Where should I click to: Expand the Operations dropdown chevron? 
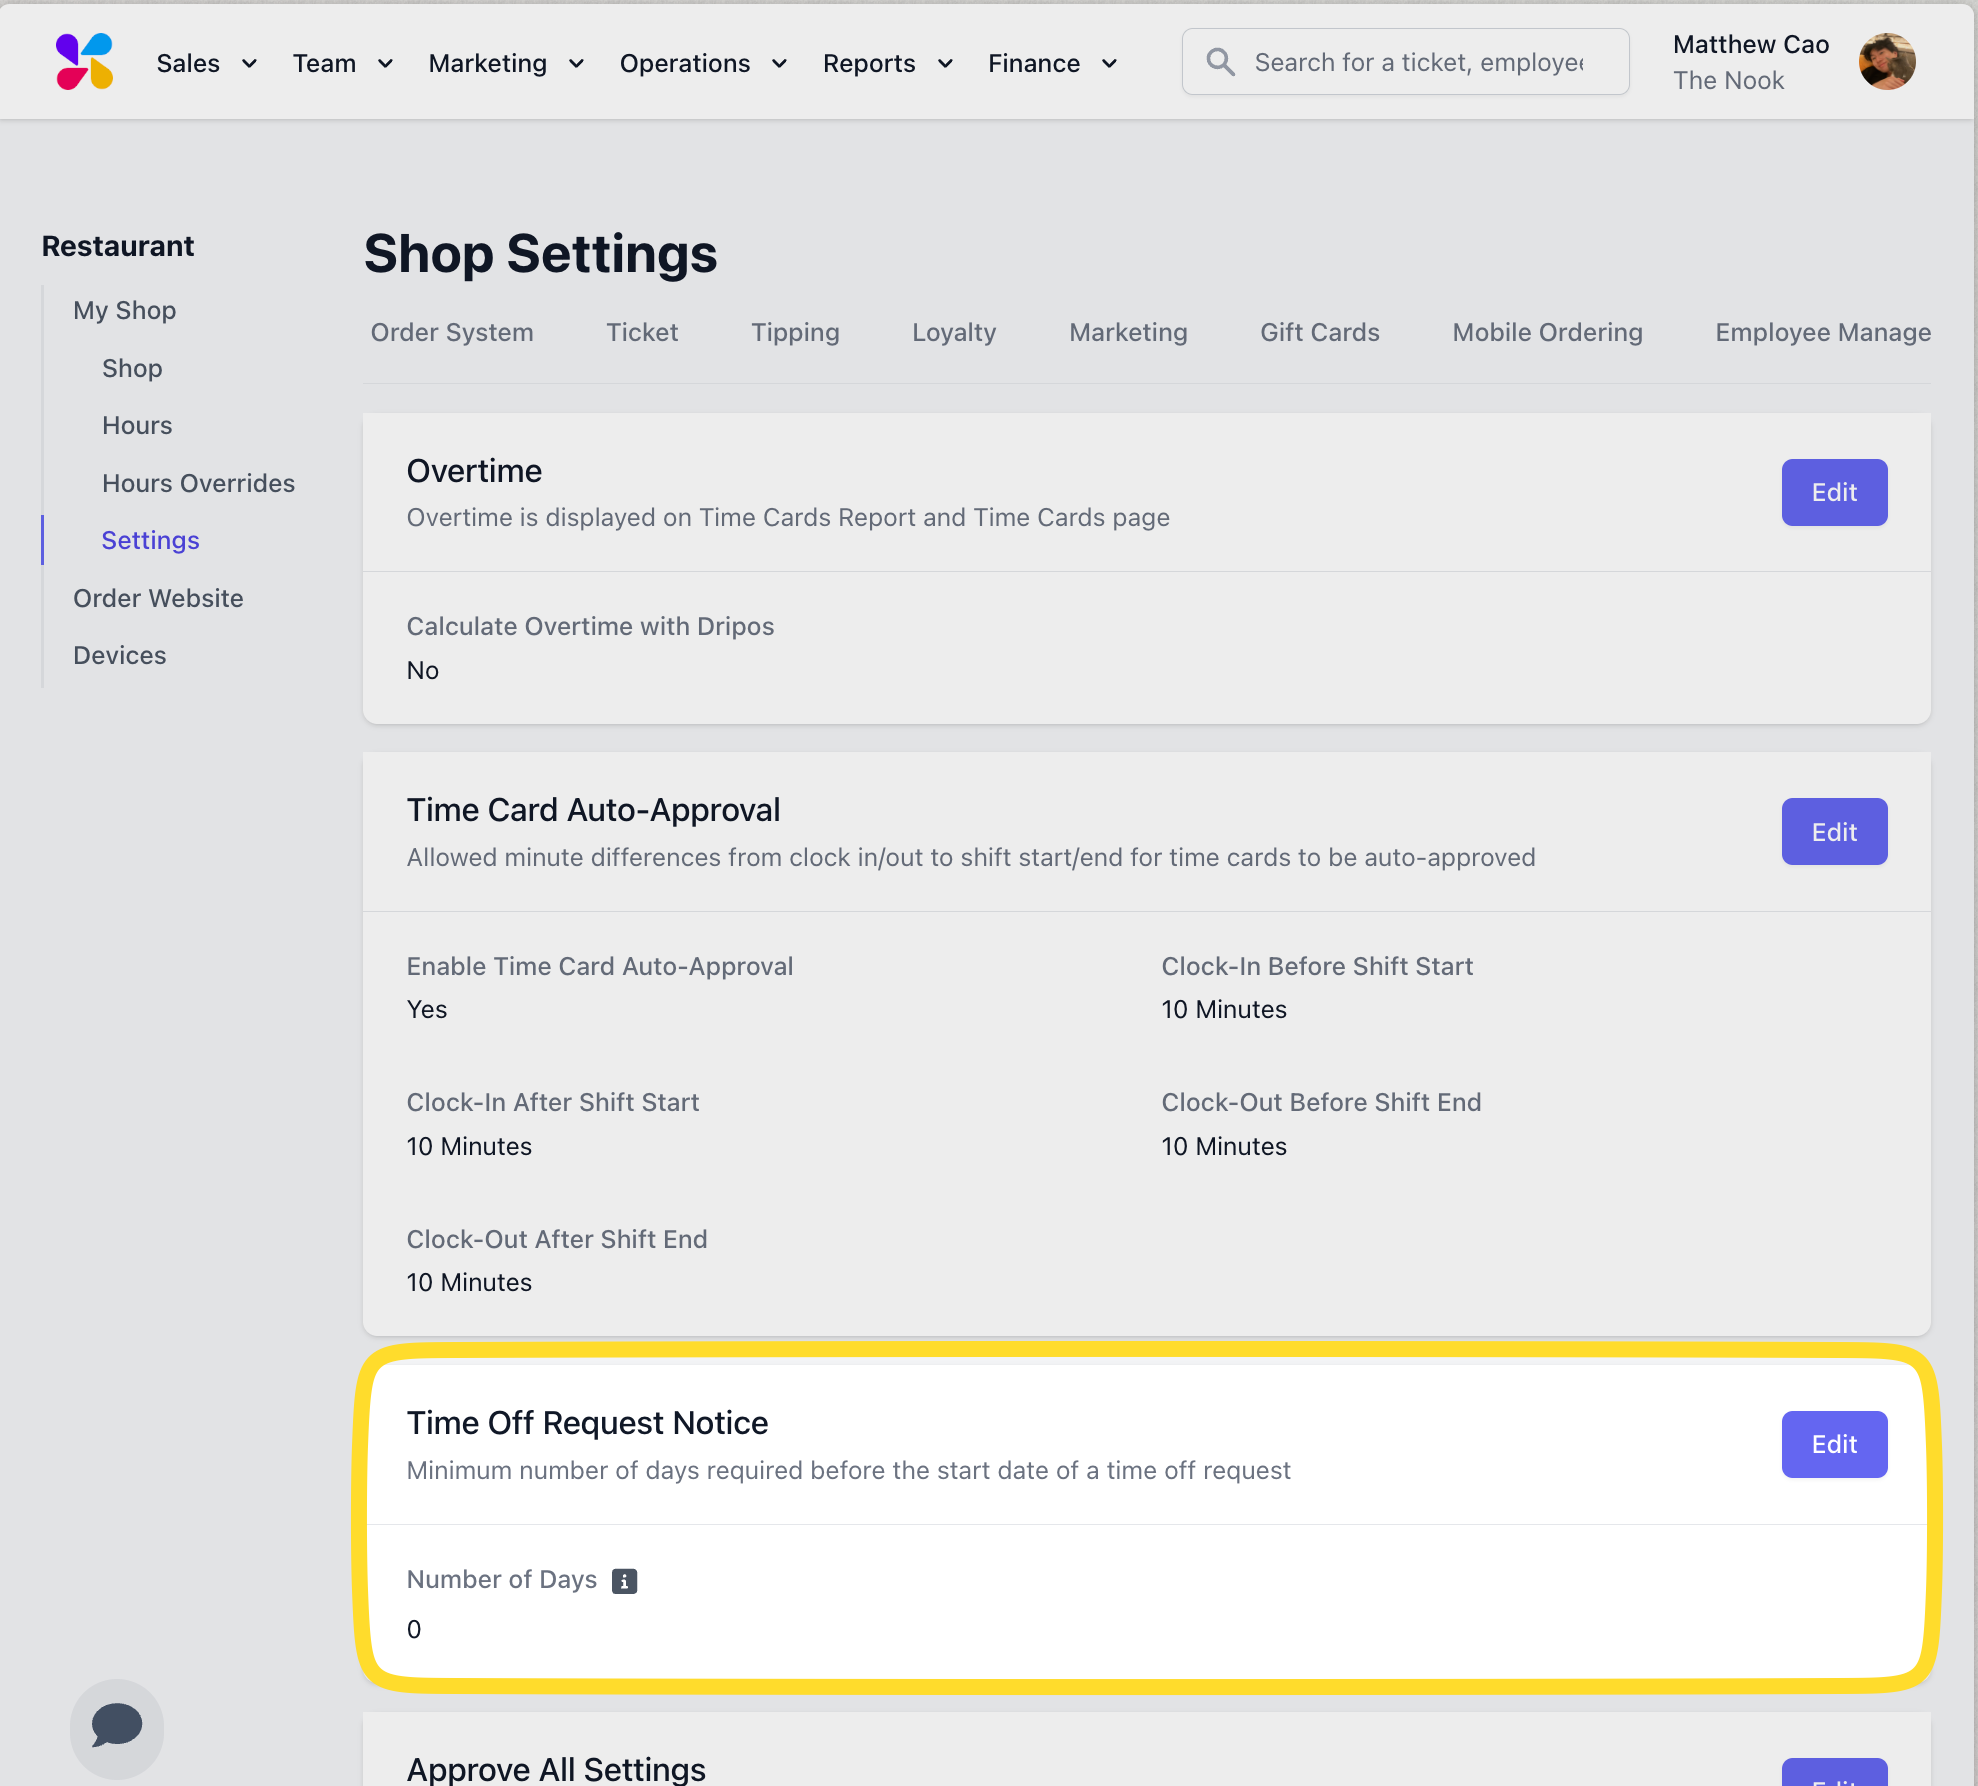(779, 63)
